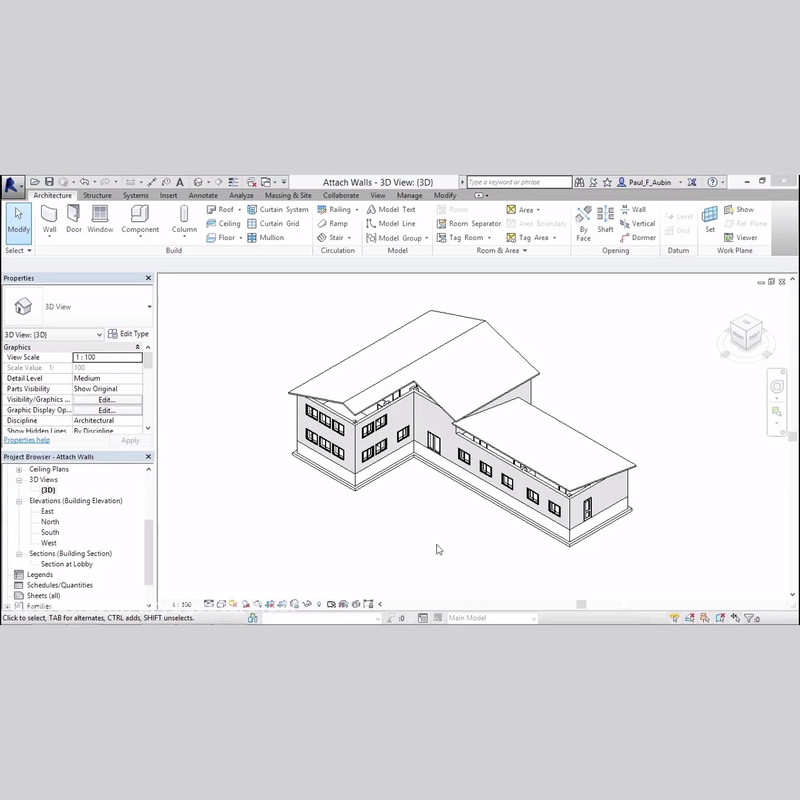The width and height of the screenshot is (800, 800).
Task: Collapse the 3D Views tree node
Action: [19, 480]
